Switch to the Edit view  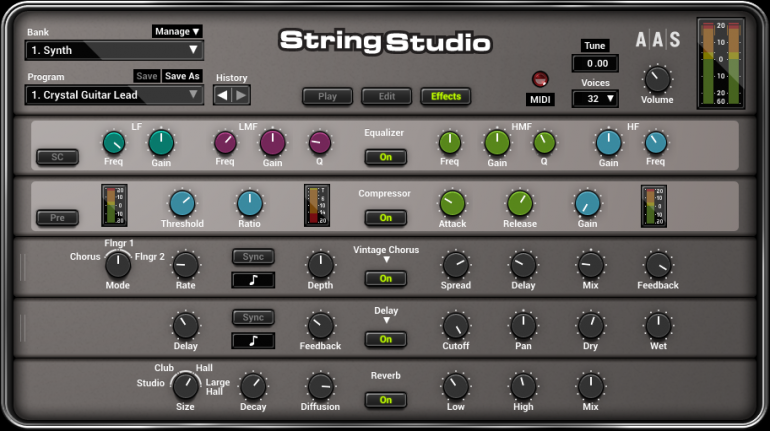point(386,96)
